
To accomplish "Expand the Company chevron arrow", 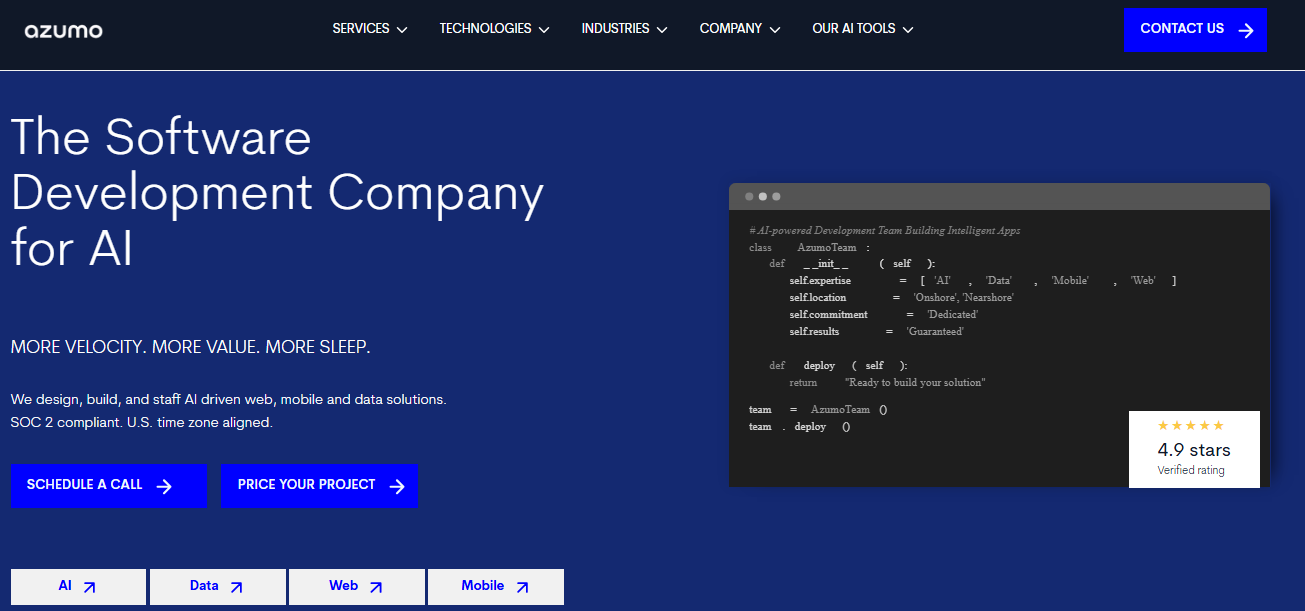I will (775, 30).
